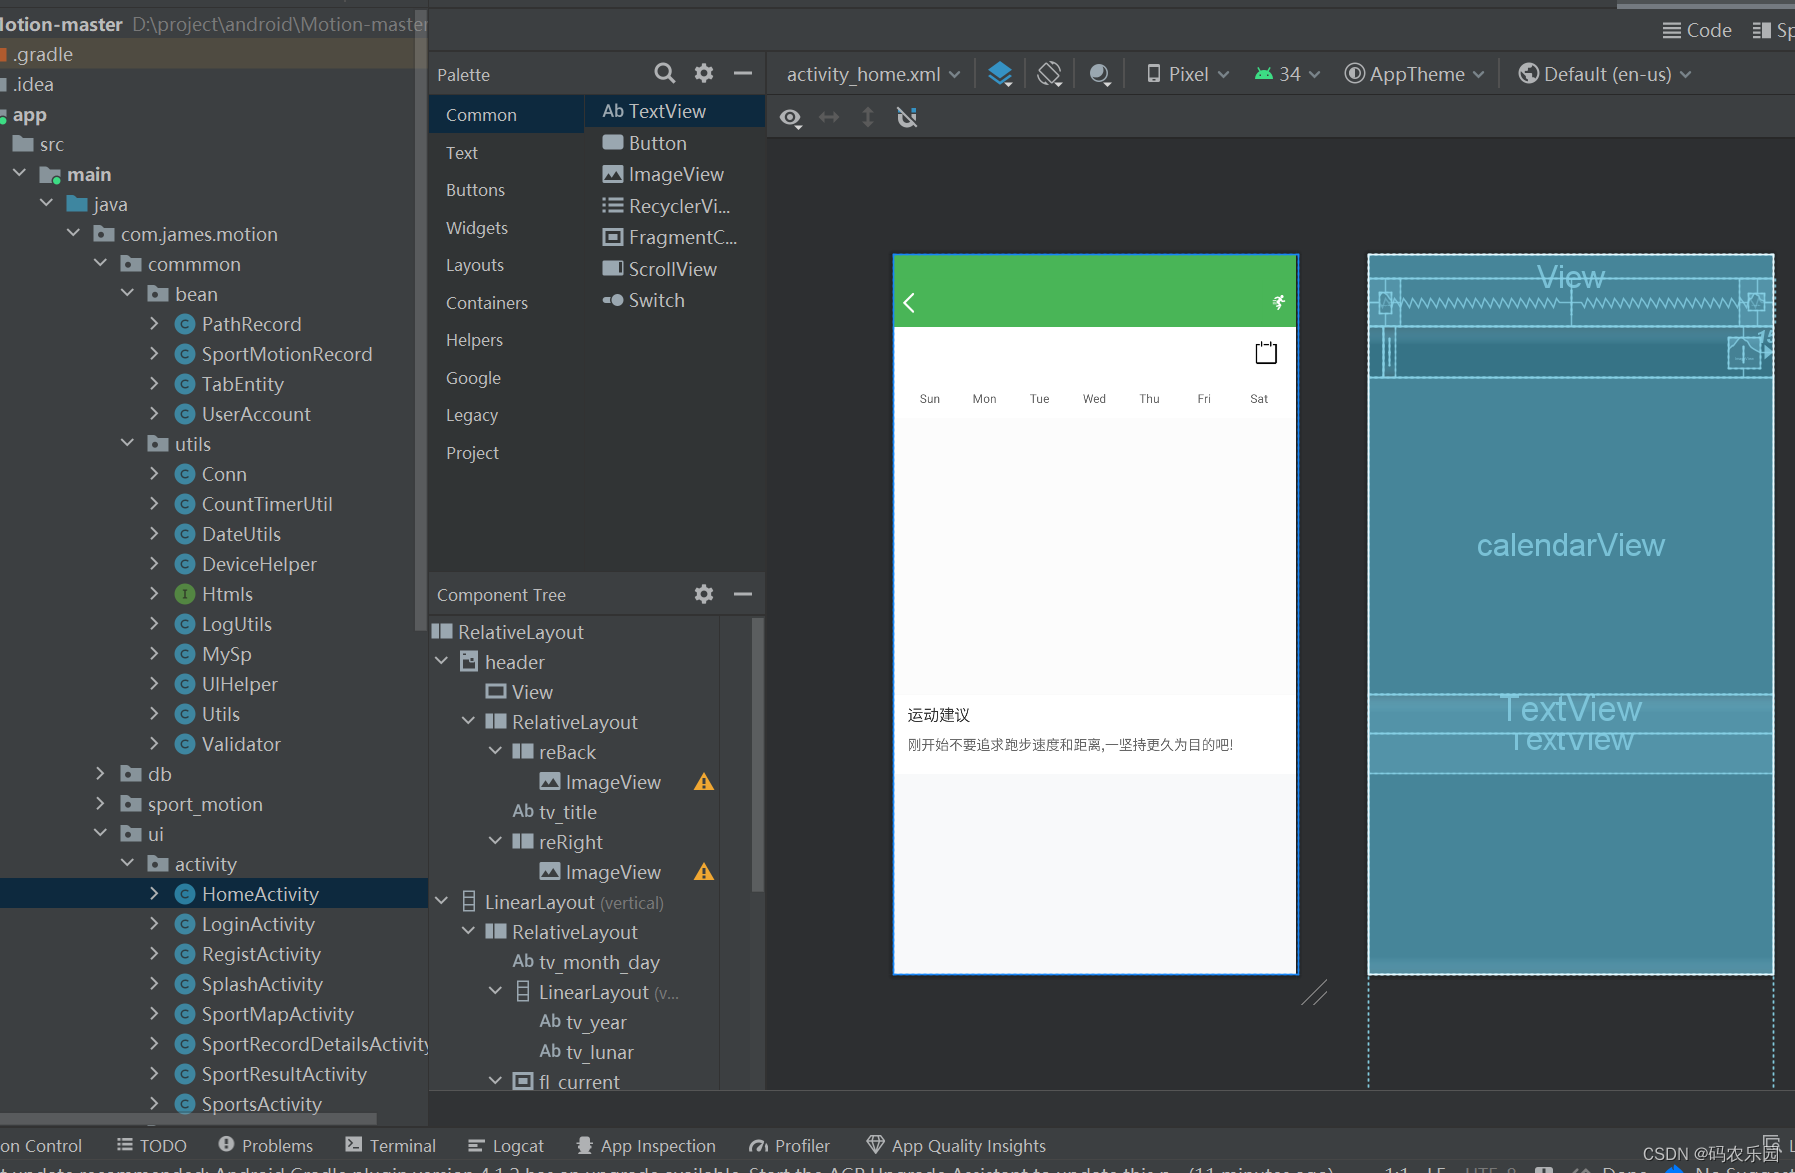Toggle night mode for the layout preview

coord(1100,73)
